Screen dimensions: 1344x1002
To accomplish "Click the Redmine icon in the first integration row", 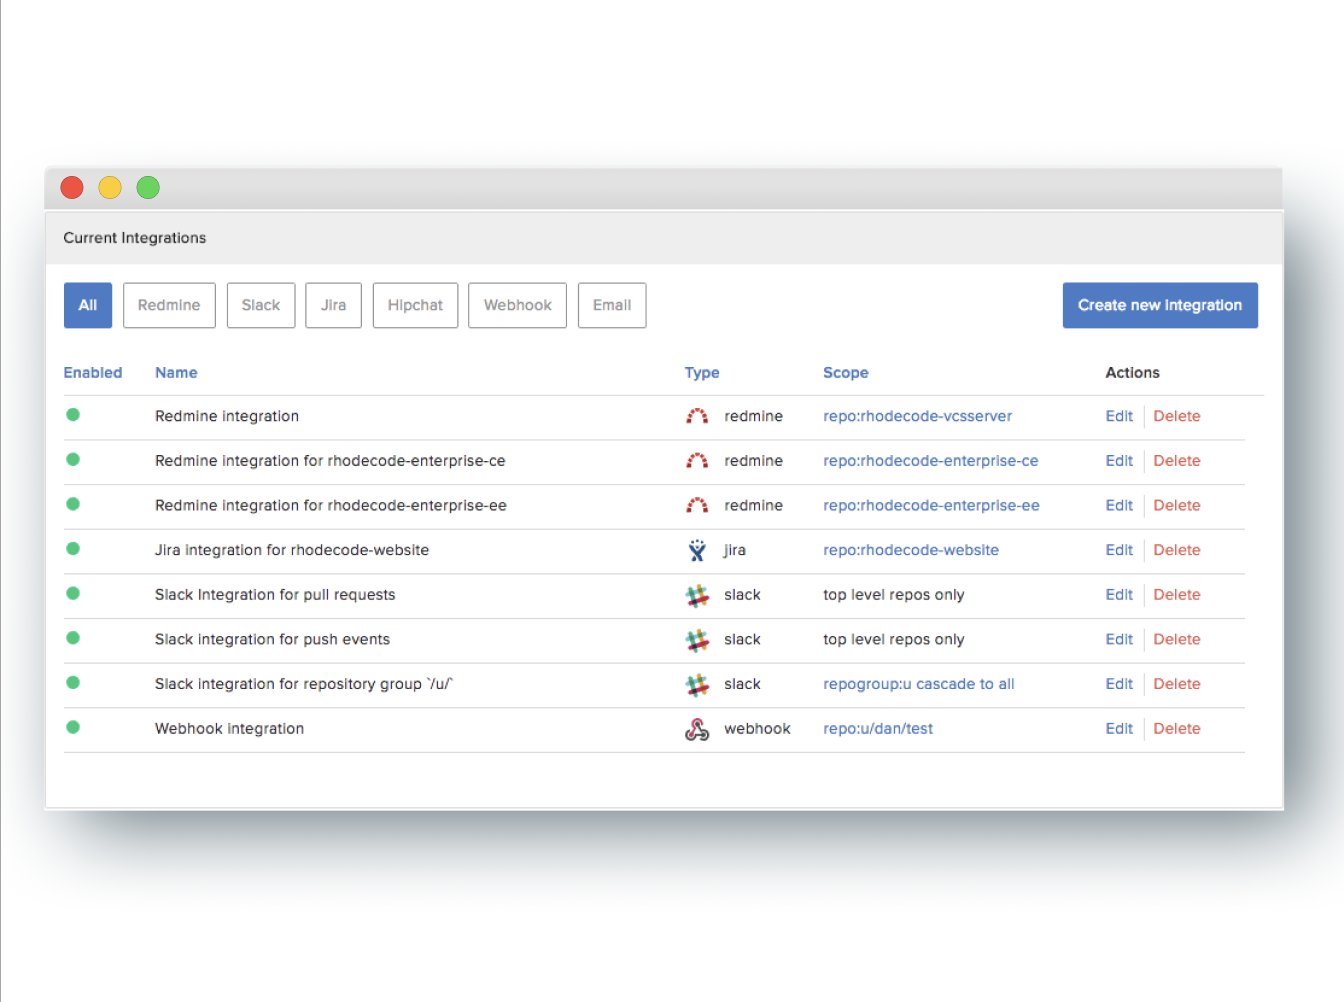I will (x=697, y=416).
